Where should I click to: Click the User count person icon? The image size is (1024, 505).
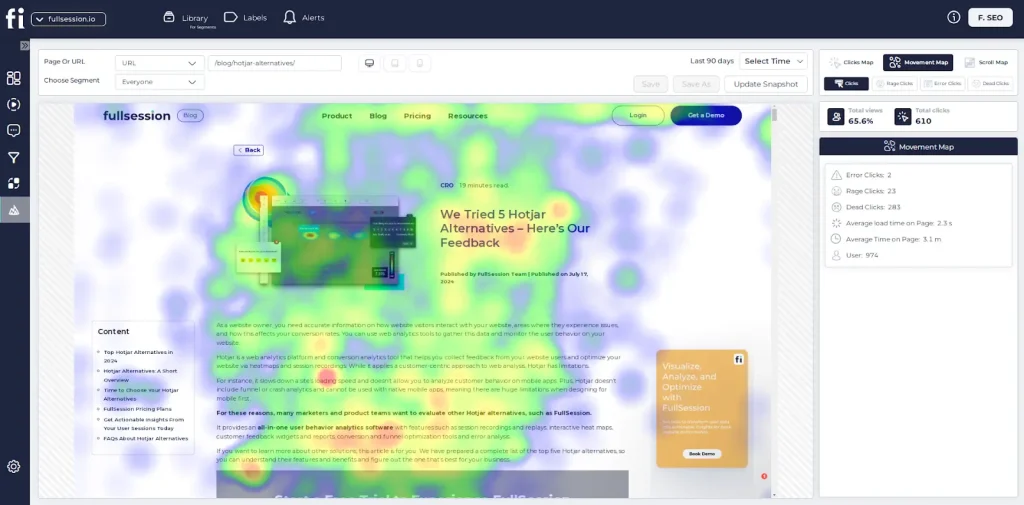[836, 255]
